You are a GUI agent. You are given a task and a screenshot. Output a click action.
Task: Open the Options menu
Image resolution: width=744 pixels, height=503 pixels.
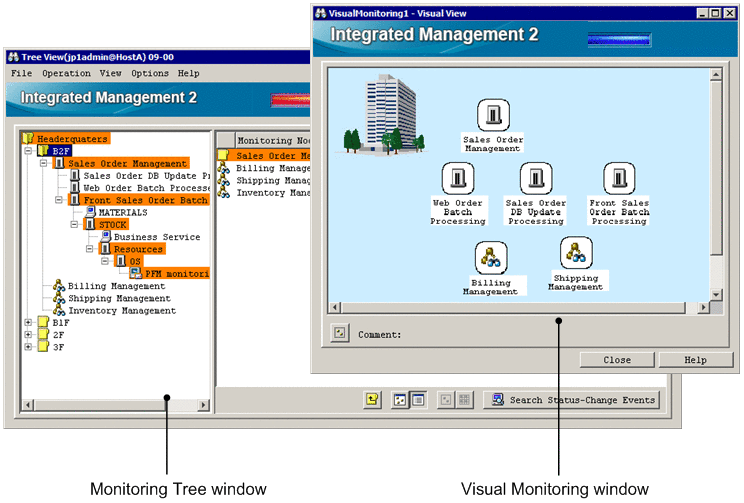click(149, 73)
